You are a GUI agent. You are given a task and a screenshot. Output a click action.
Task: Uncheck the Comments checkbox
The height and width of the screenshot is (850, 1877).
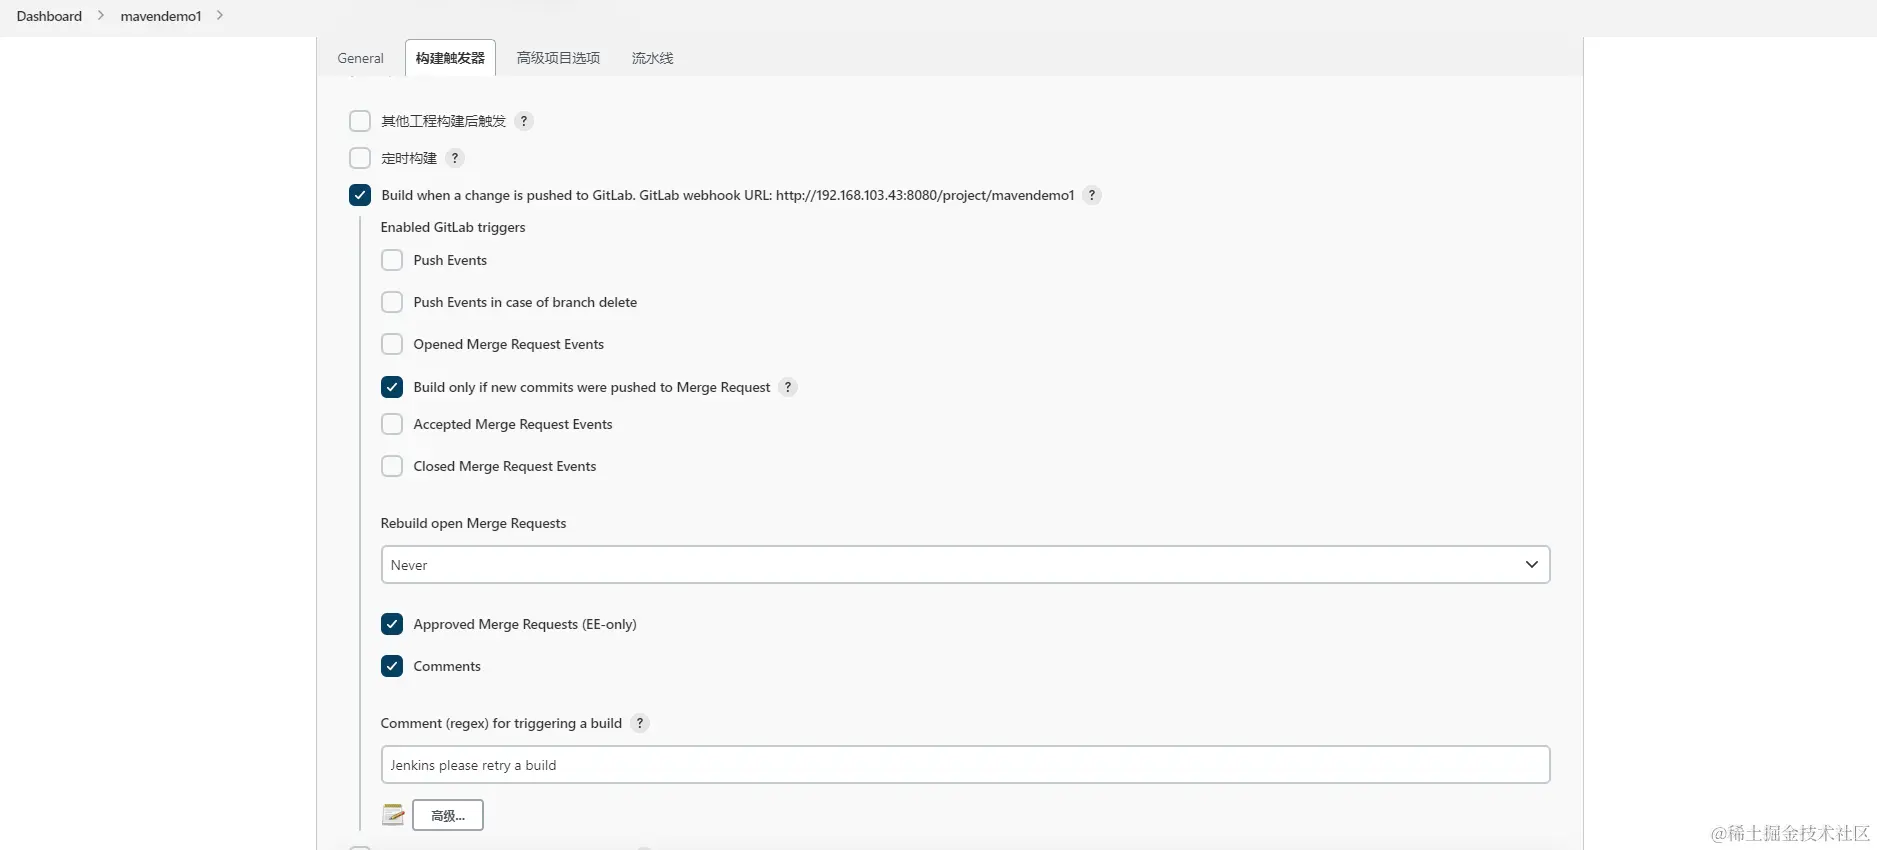(392, 666)
